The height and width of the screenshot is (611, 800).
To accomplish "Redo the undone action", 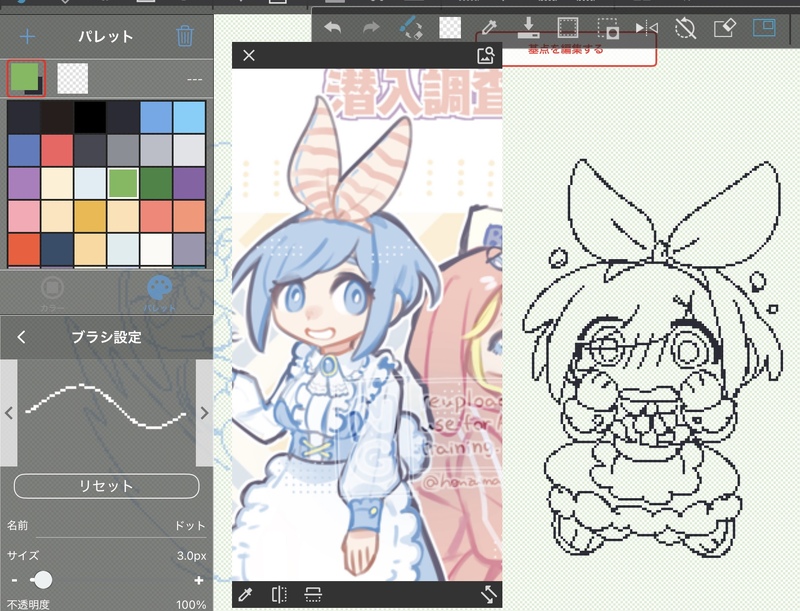I will pyautogui.click(x=371, y=27).
